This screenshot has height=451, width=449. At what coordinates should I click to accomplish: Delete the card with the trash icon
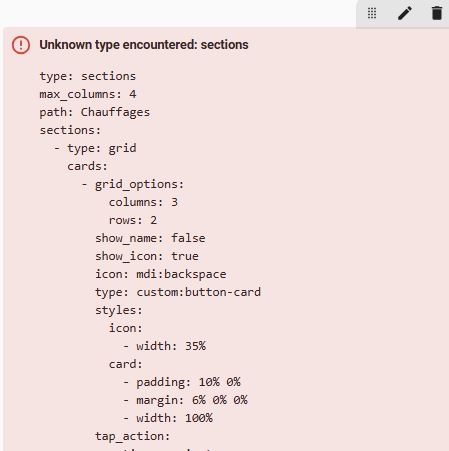[x=437, y=13]
